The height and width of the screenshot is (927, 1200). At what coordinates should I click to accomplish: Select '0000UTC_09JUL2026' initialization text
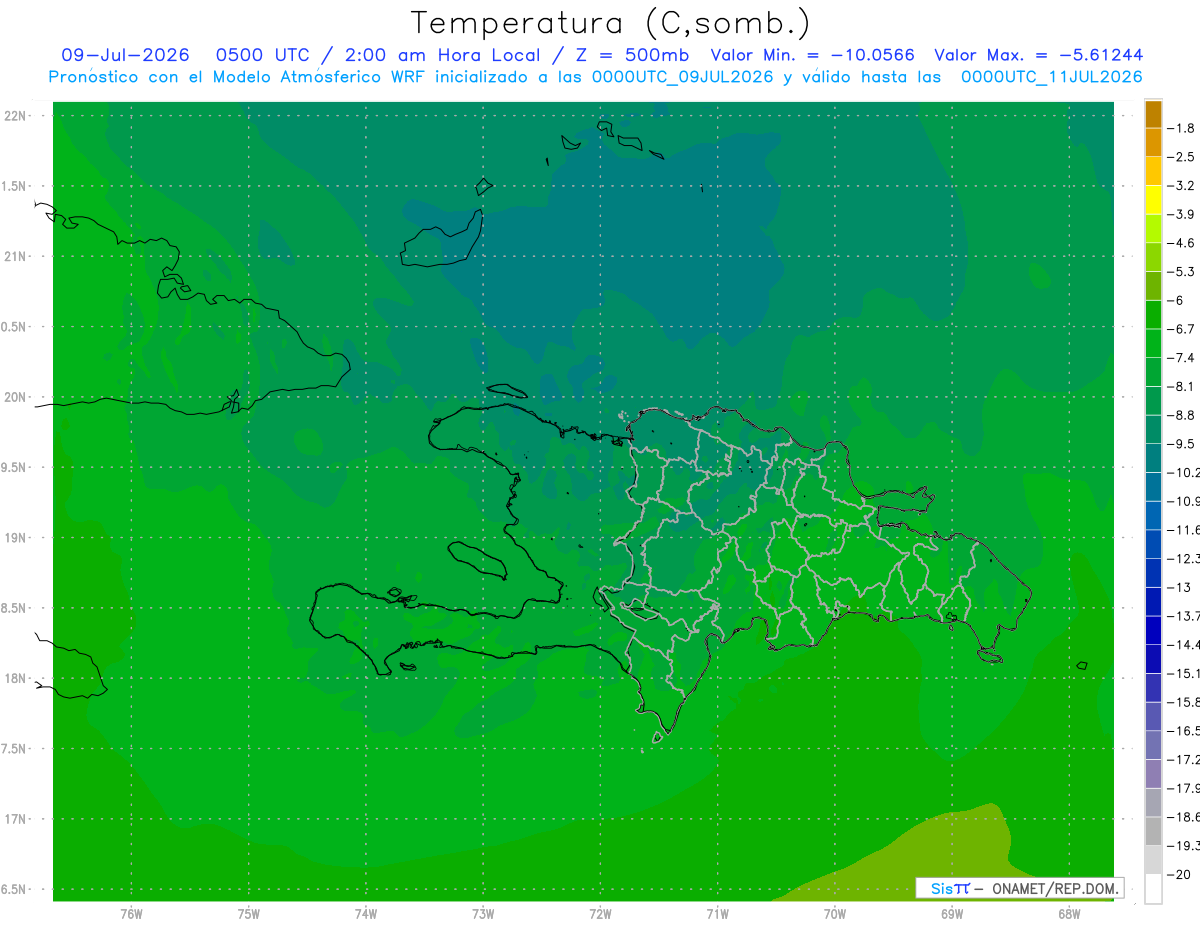click(x=682, y=77)
